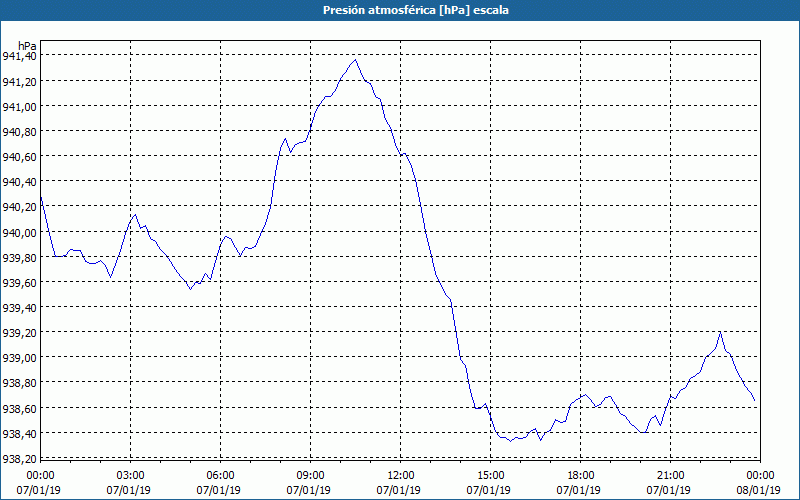Click the evening pressure peak near 22:40

[x=720, y=332]
